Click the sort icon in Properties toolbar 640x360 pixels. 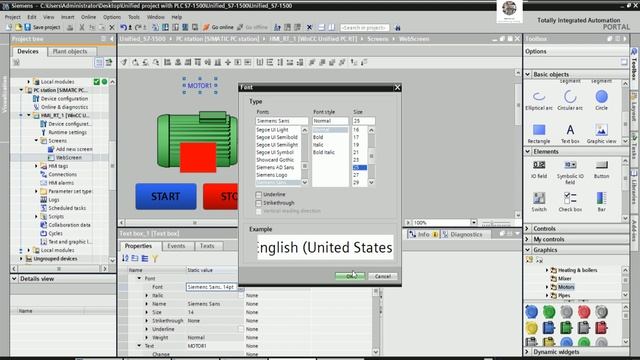click(x=125, y=258)
